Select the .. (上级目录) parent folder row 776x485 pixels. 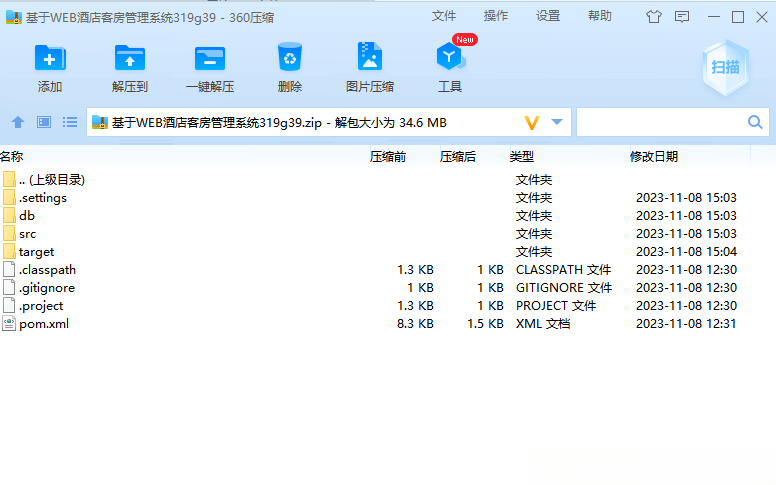[388, 180]
